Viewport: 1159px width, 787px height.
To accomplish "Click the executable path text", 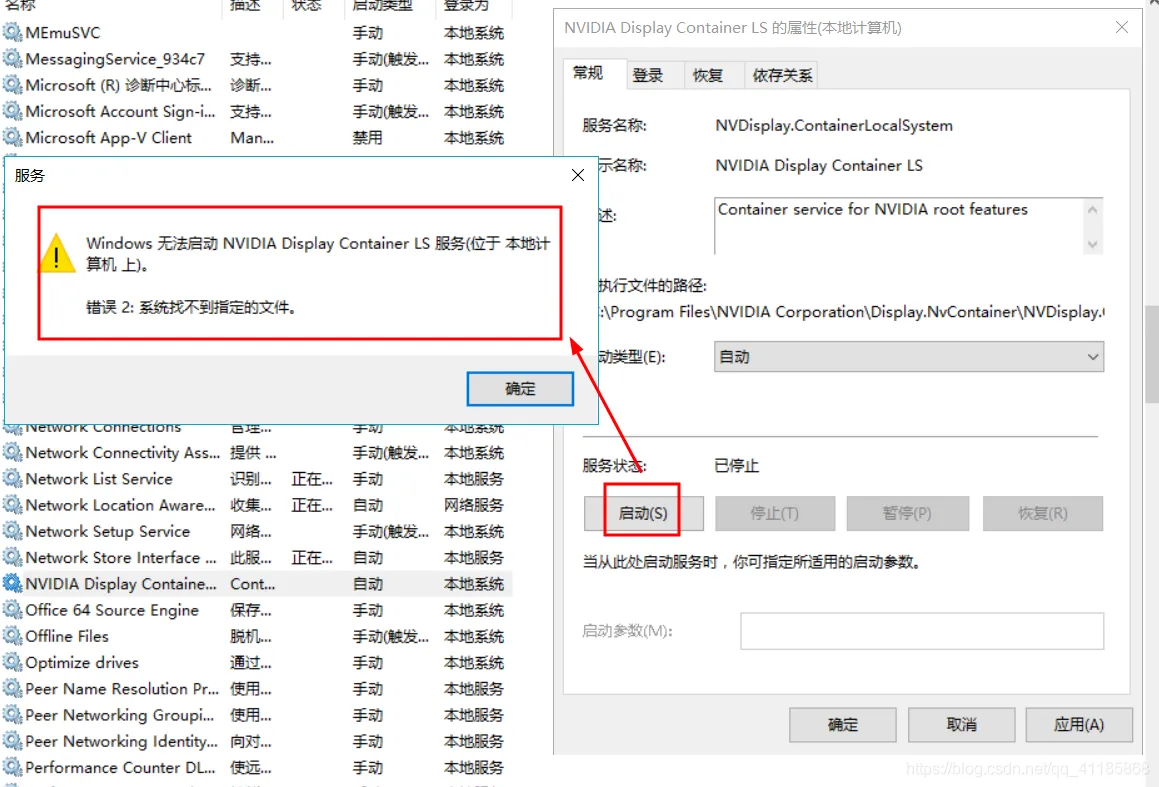I will pyautogui.click(x=854, y=312).
